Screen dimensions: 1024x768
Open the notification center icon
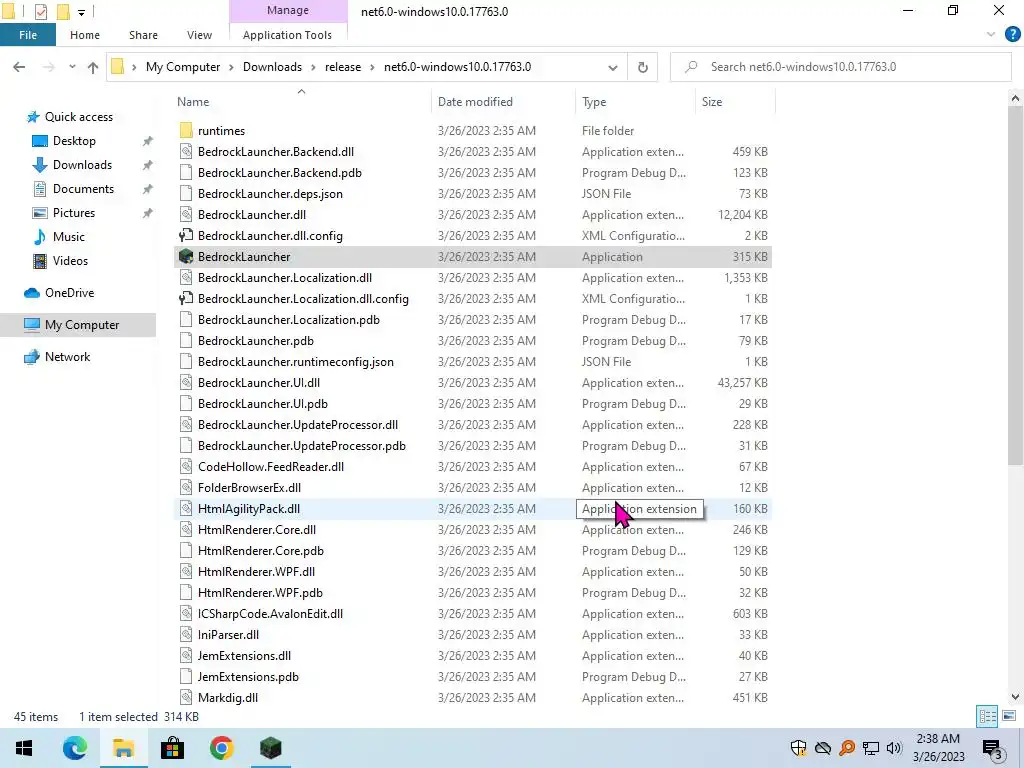tap(992, 748)
